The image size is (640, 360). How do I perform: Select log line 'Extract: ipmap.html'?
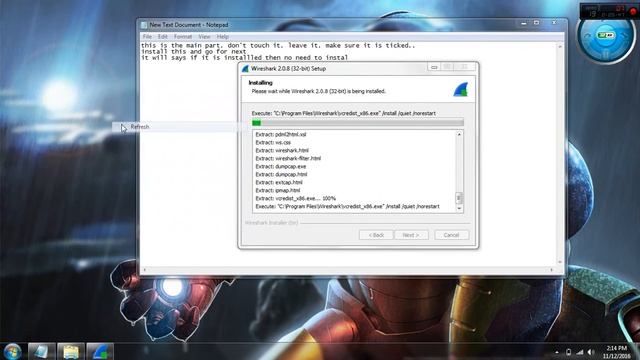pos(278,191)
